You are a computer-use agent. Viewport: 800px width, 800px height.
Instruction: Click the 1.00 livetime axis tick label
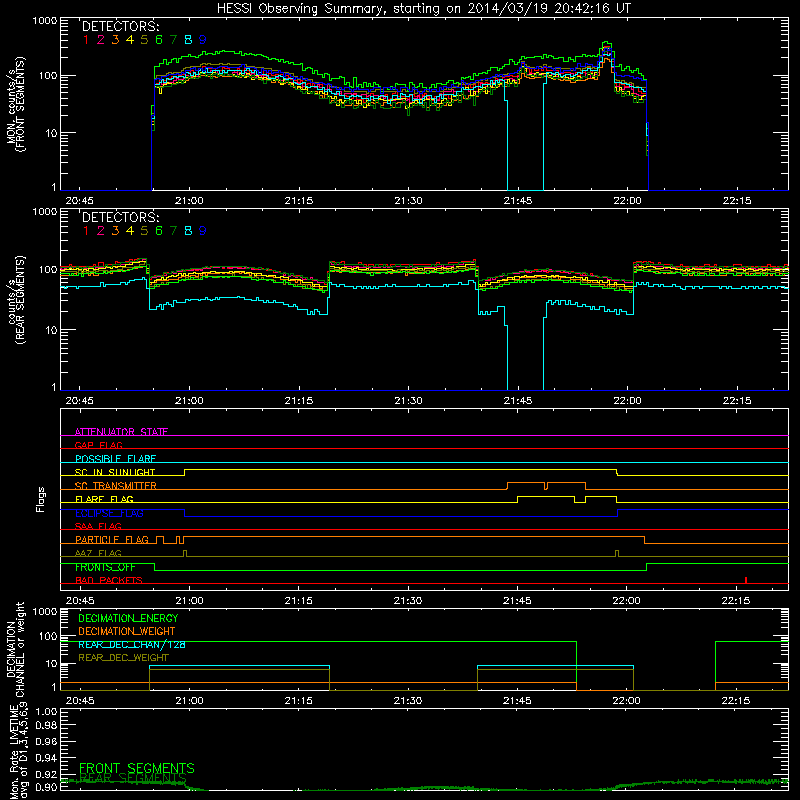(46, 712)
